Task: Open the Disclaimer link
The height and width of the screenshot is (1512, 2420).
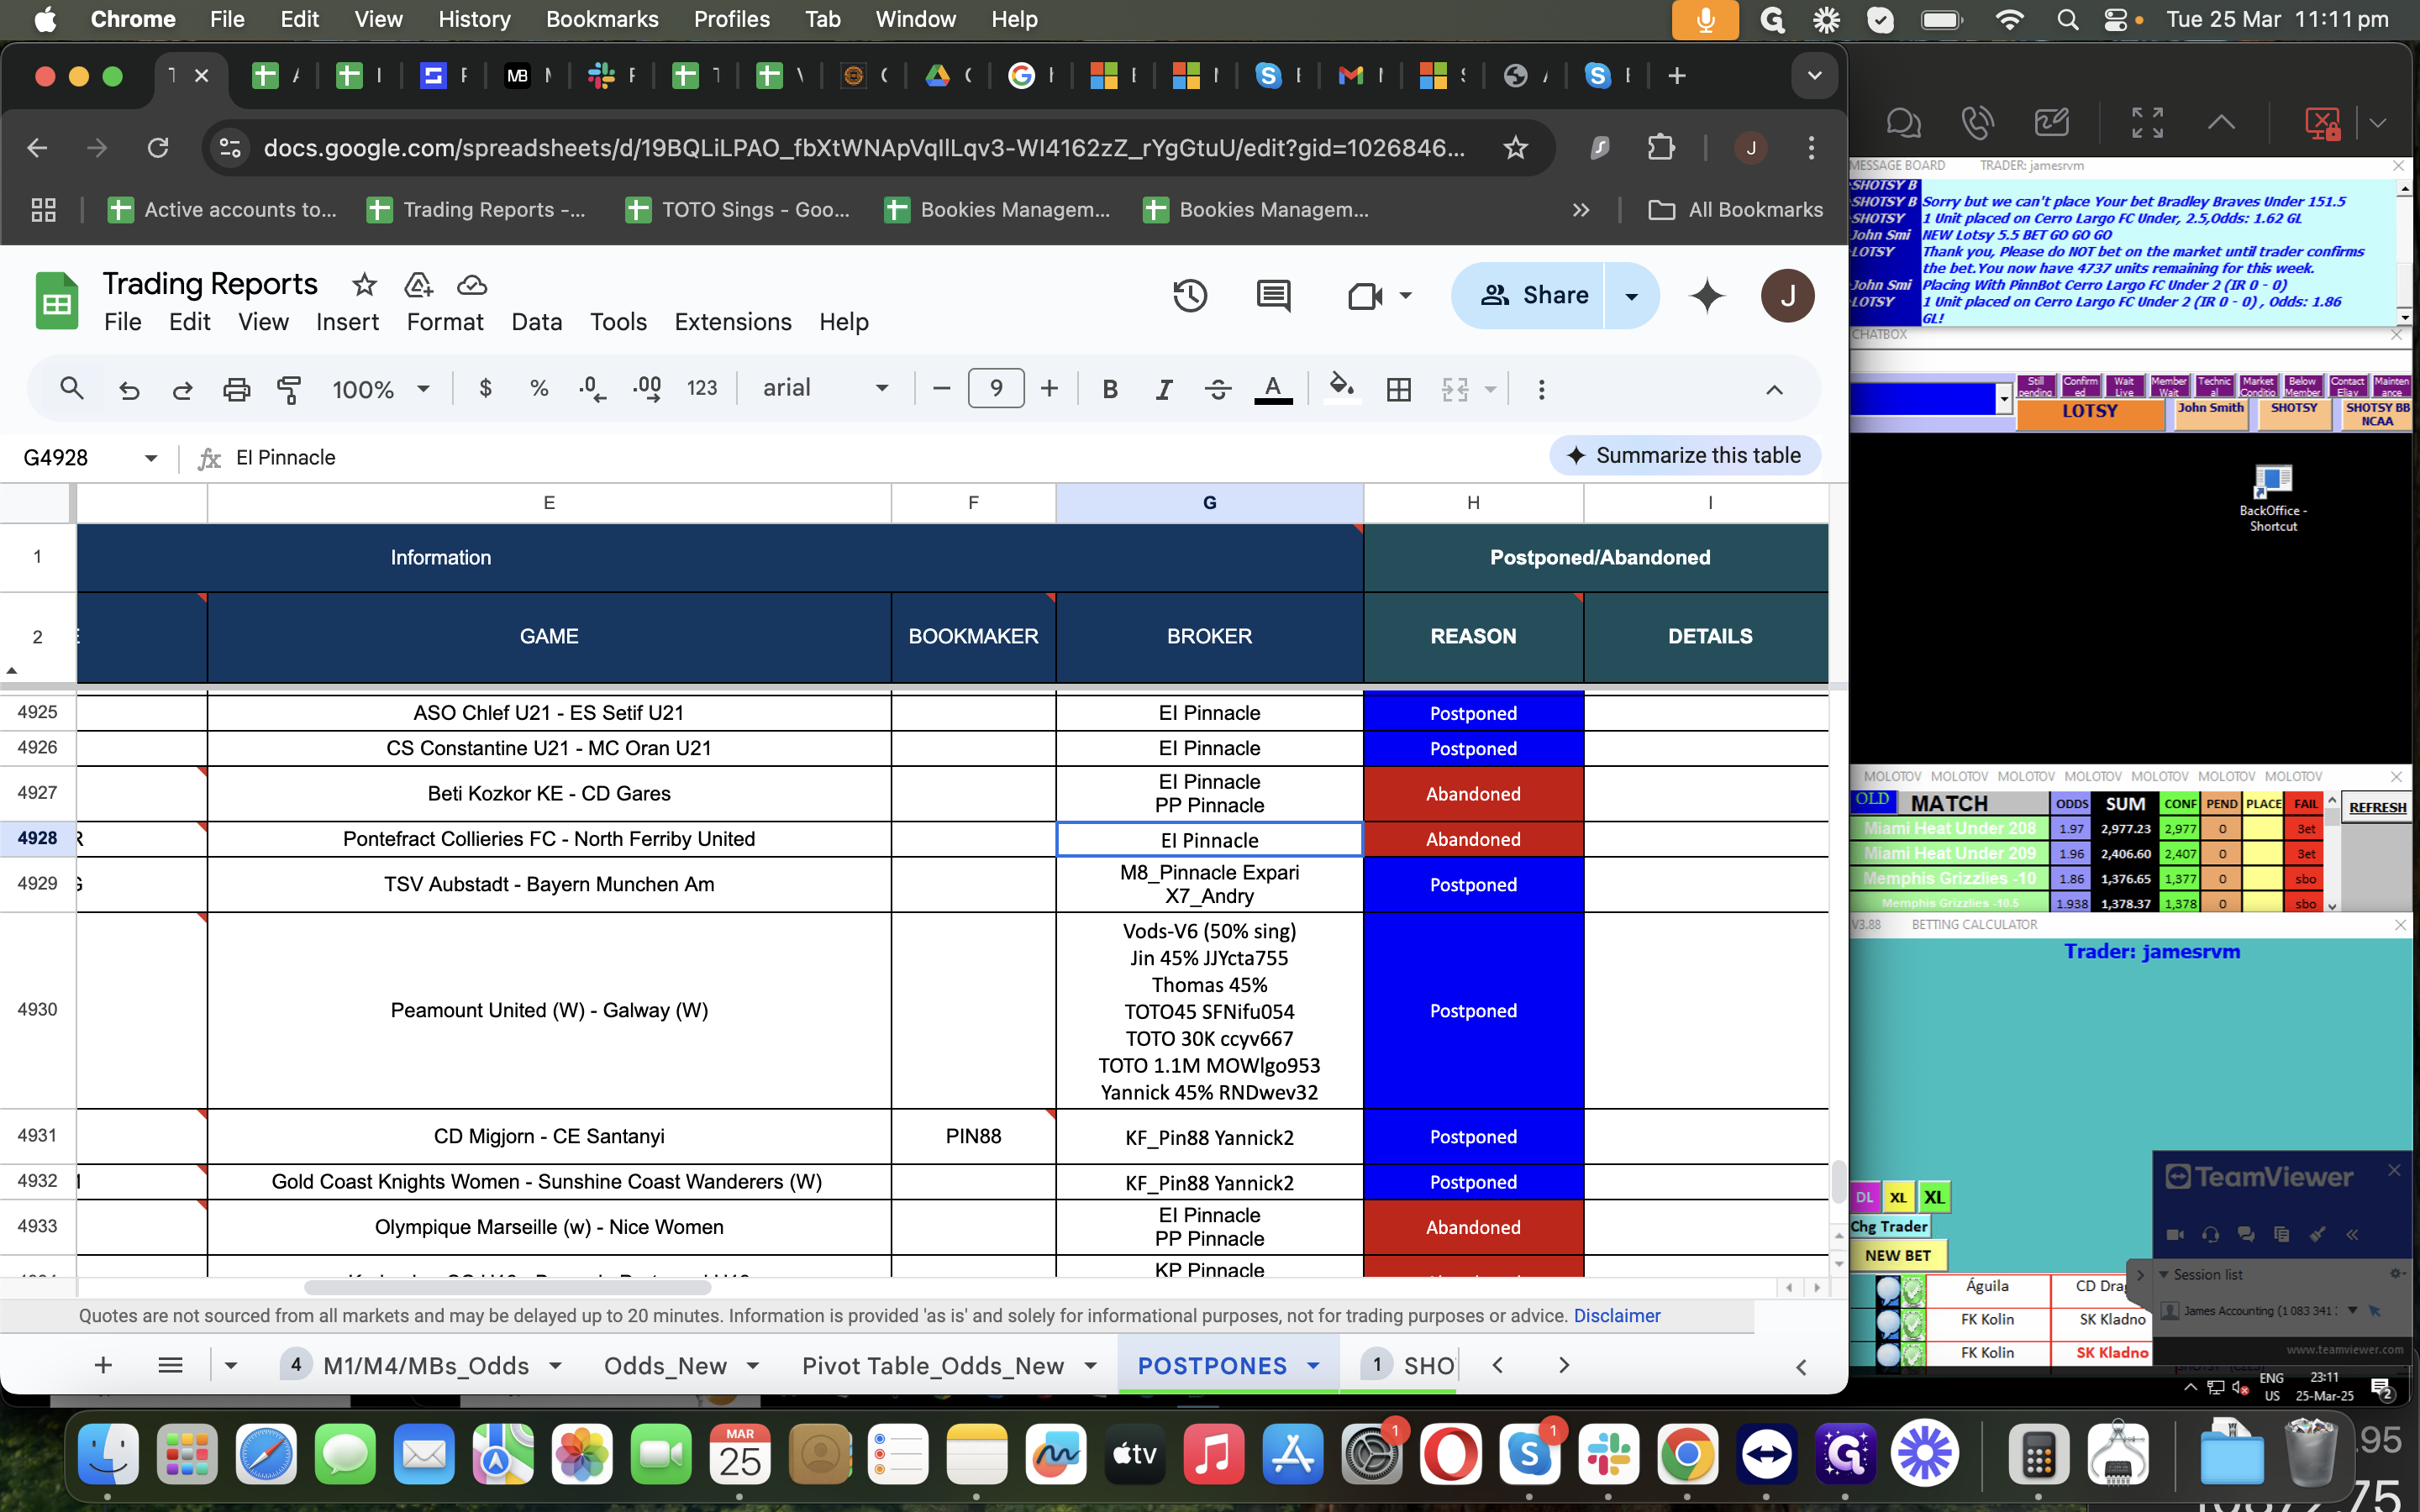Action: point(1616,1316)
